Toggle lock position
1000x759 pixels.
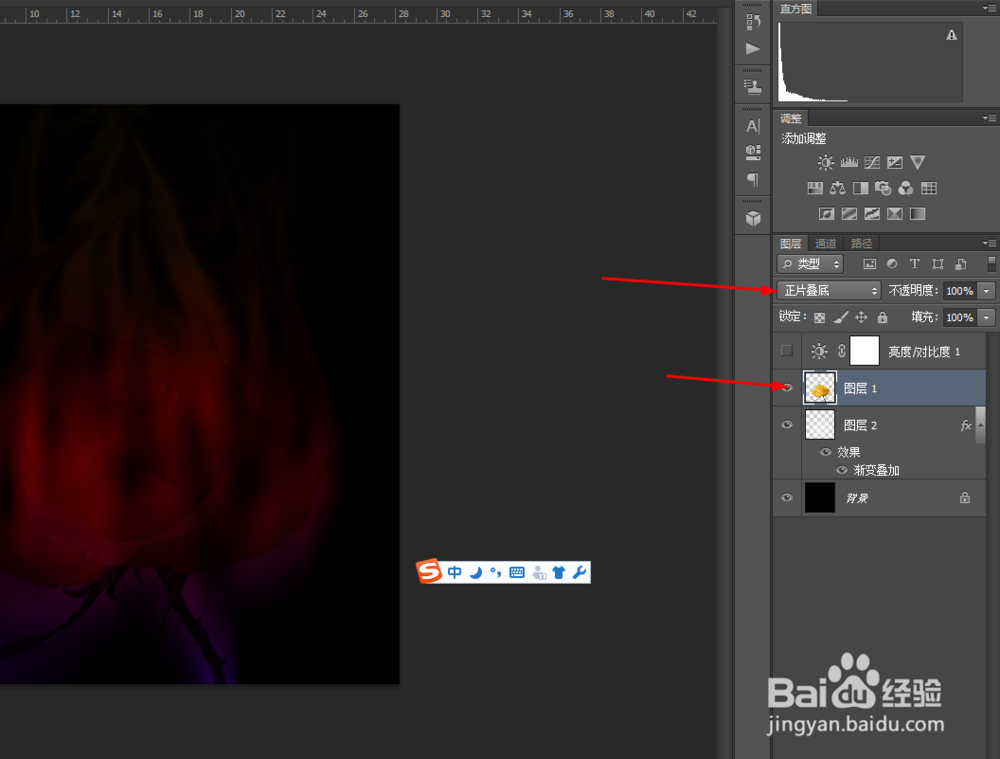pyautogui.click(x=862, y=317)
